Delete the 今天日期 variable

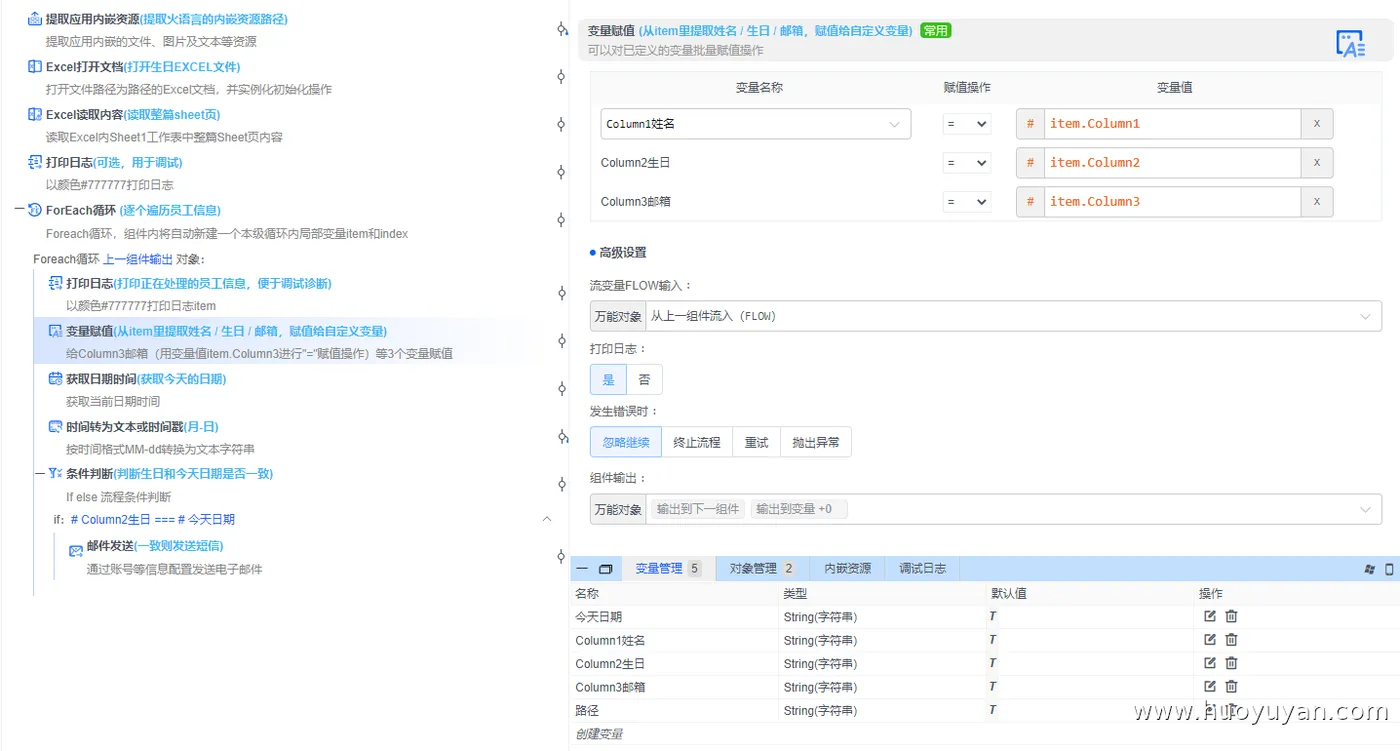(1231, 616)
